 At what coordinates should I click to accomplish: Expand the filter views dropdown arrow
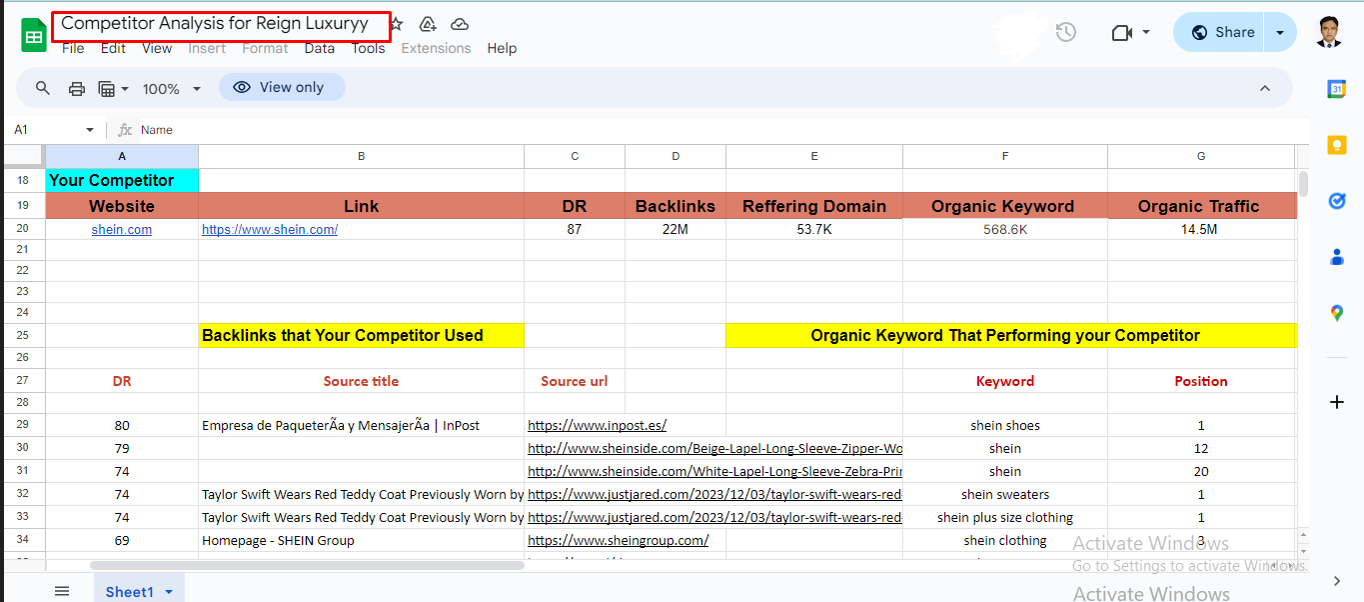125,89
